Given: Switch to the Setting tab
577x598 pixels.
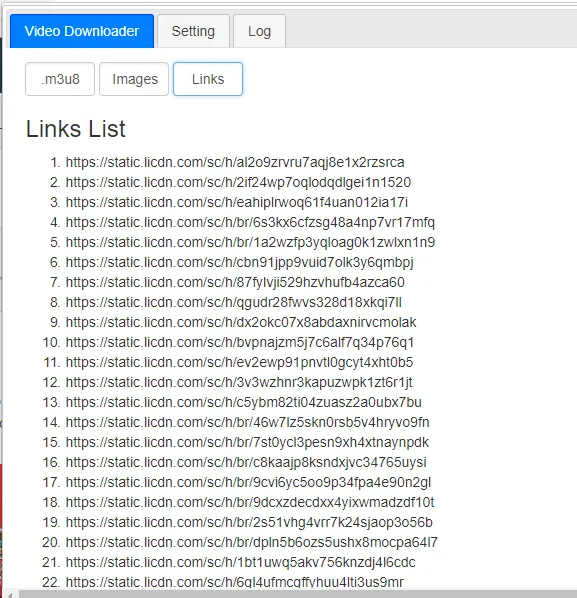Looking at the screenshot, I should coord(193,31).
